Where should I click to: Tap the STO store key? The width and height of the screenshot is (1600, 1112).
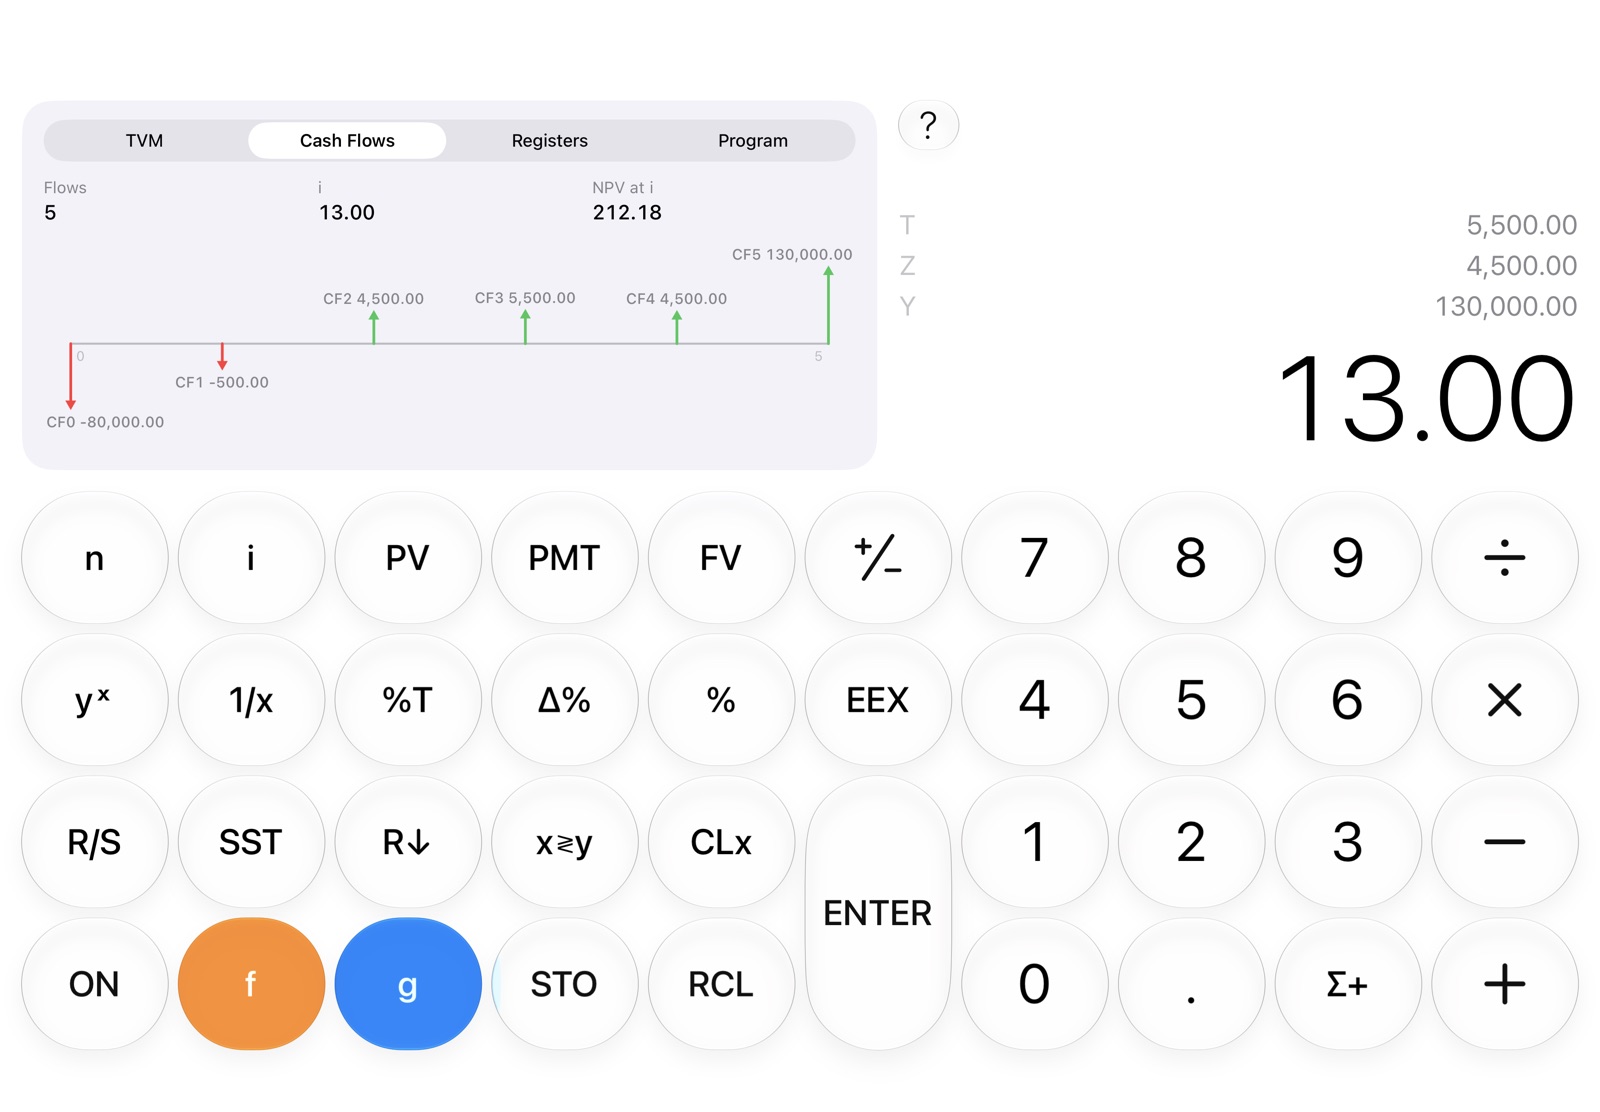564,984
